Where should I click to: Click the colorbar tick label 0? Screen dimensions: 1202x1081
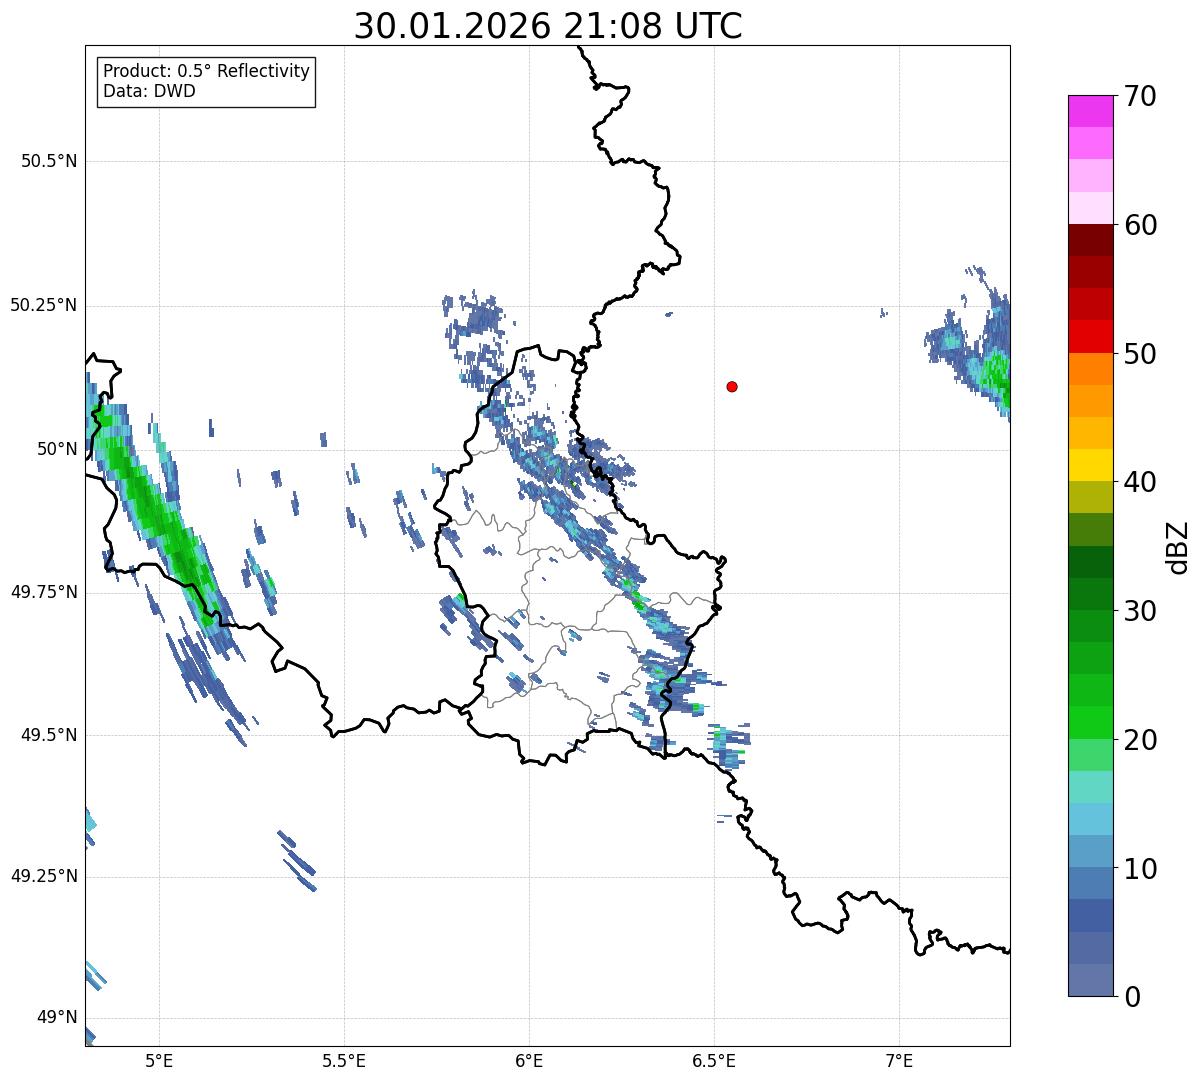point(1132,997)
